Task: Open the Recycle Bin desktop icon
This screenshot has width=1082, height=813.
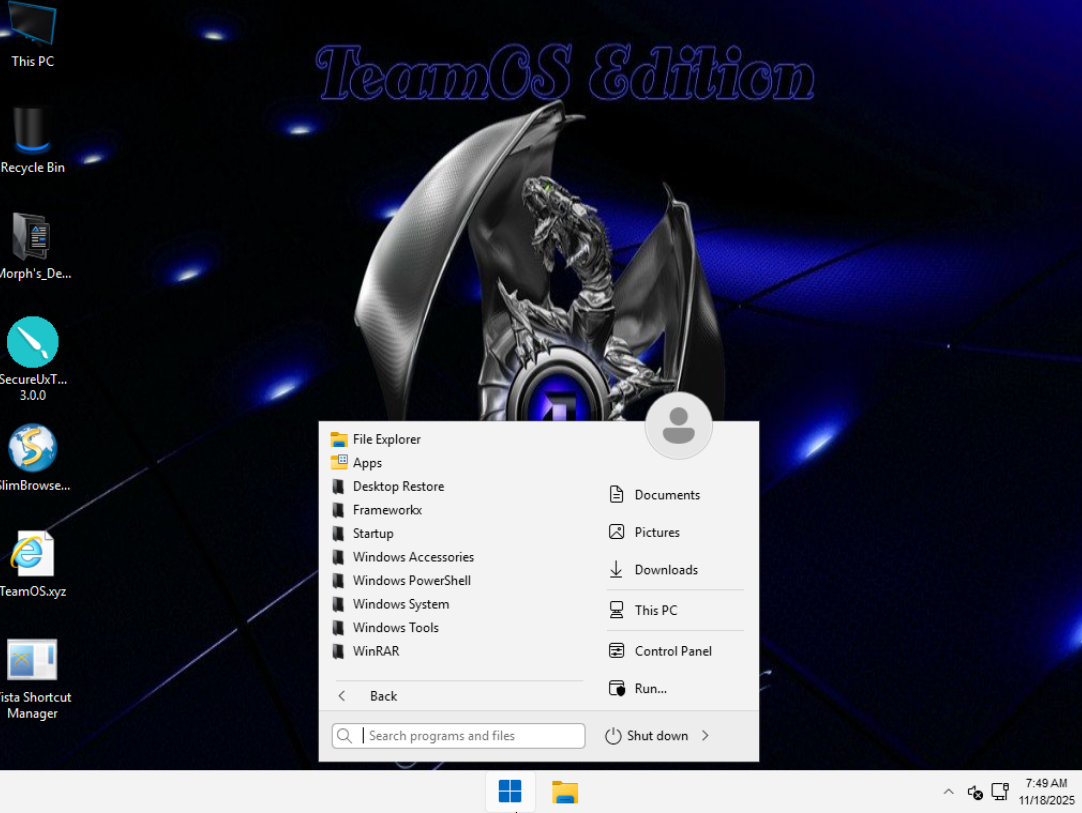Action: 32,140
